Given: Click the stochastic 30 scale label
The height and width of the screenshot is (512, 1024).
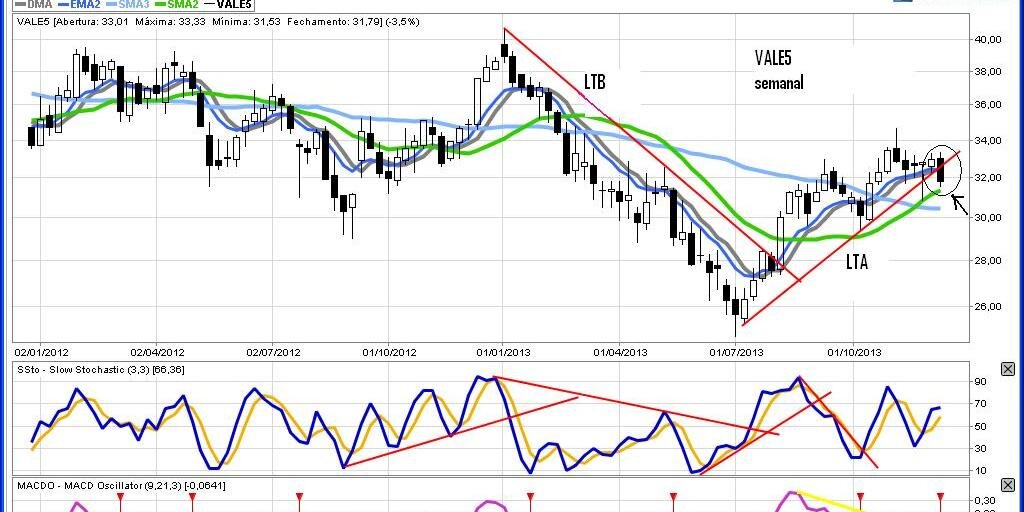Looking at the screenshot, I should click(x=980, y=449).
